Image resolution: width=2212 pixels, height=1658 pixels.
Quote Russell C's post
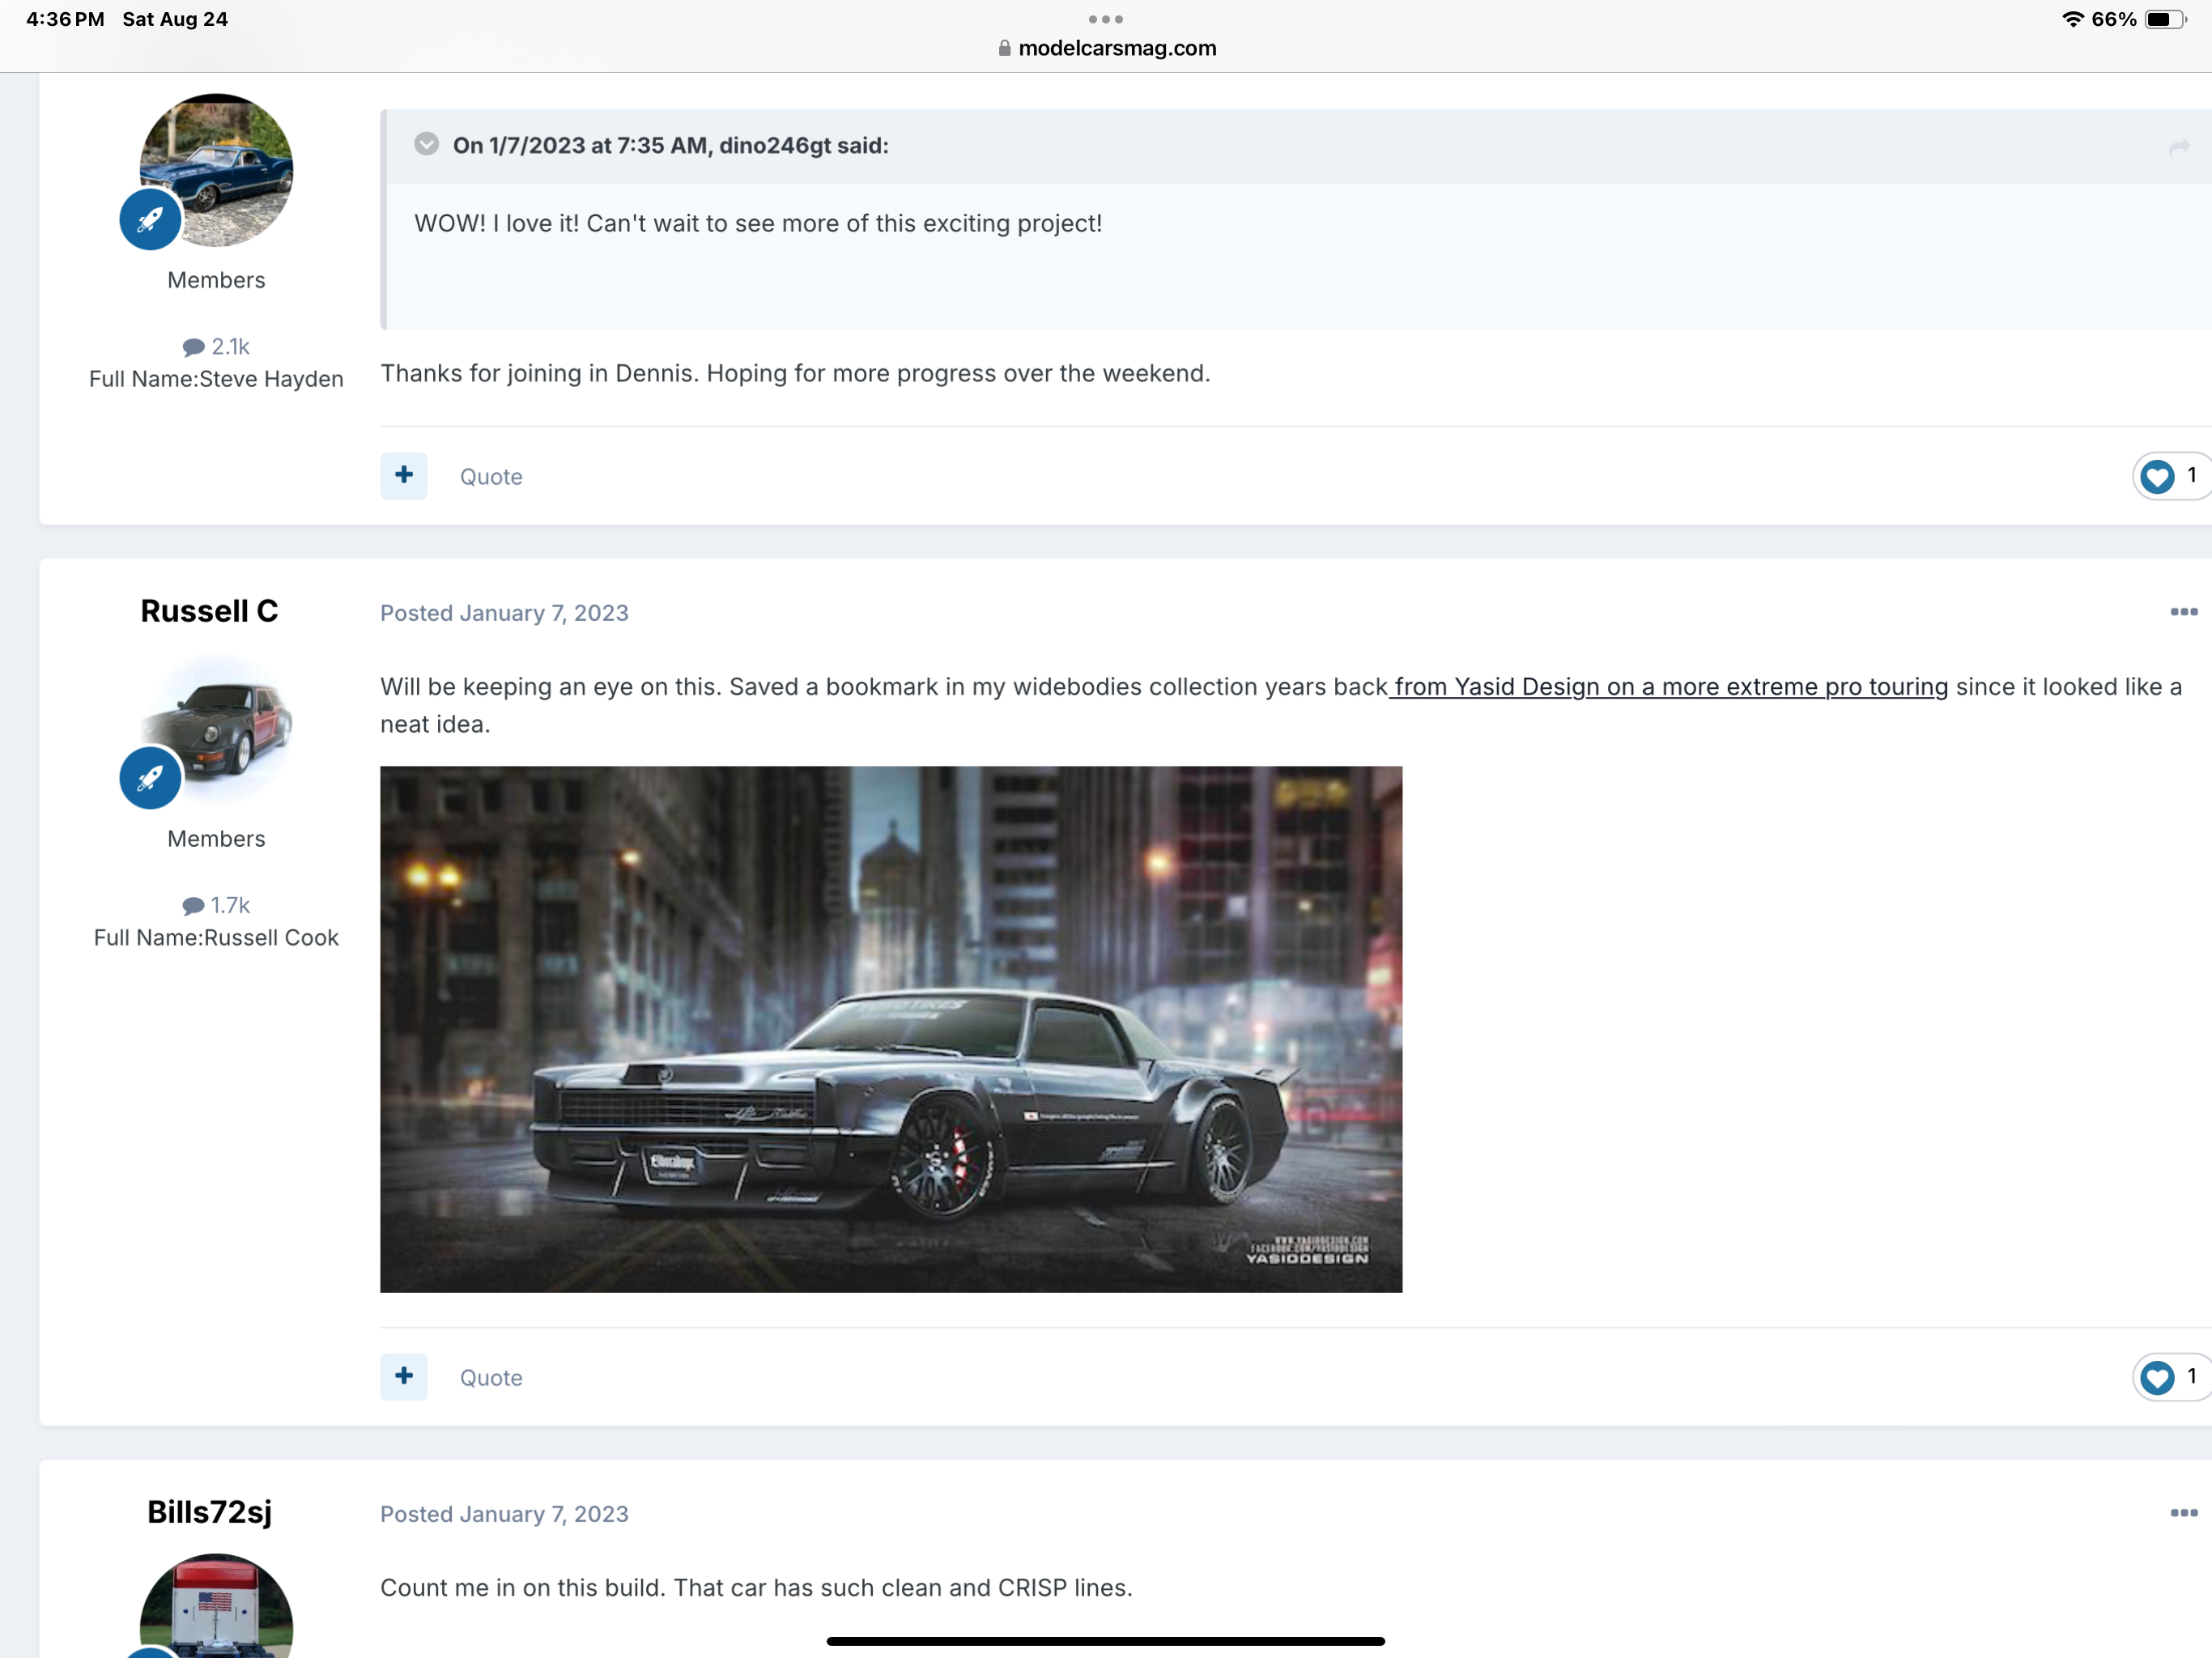point(491,1378)
